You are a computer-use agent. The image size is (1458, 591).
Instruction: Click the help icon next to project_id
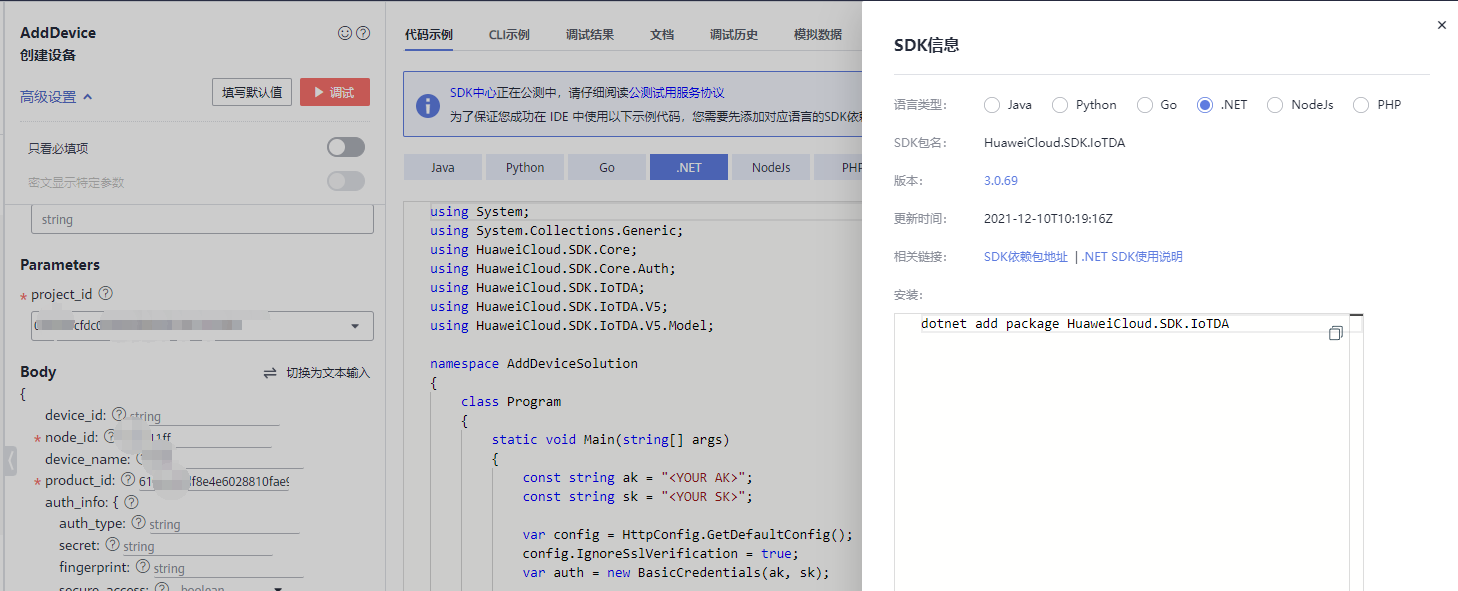[106, 294]
